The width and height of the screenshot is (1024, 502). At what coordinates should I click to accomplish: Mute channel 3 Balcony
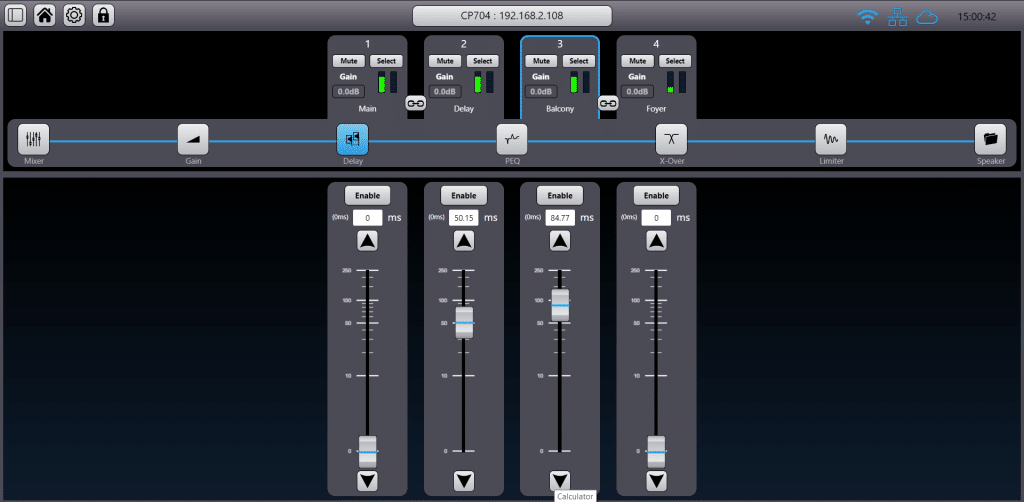pos(541,61)
